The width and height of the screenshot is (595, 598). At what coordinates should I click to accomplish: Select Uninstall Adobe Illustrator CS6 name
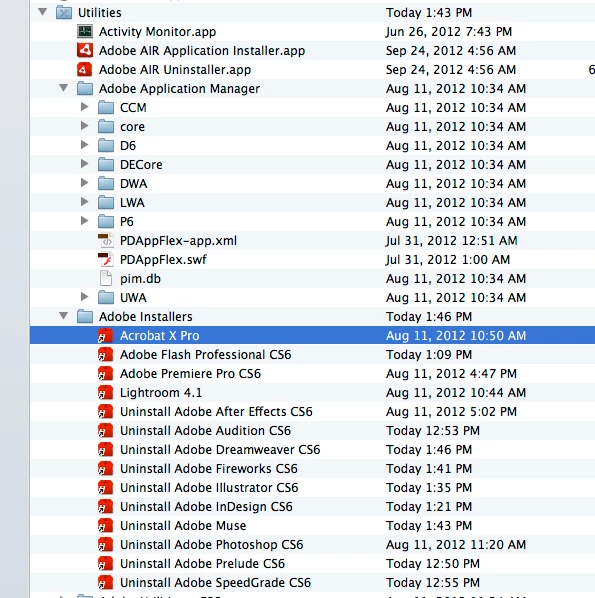pyautogui.click(x=209, y=487)
